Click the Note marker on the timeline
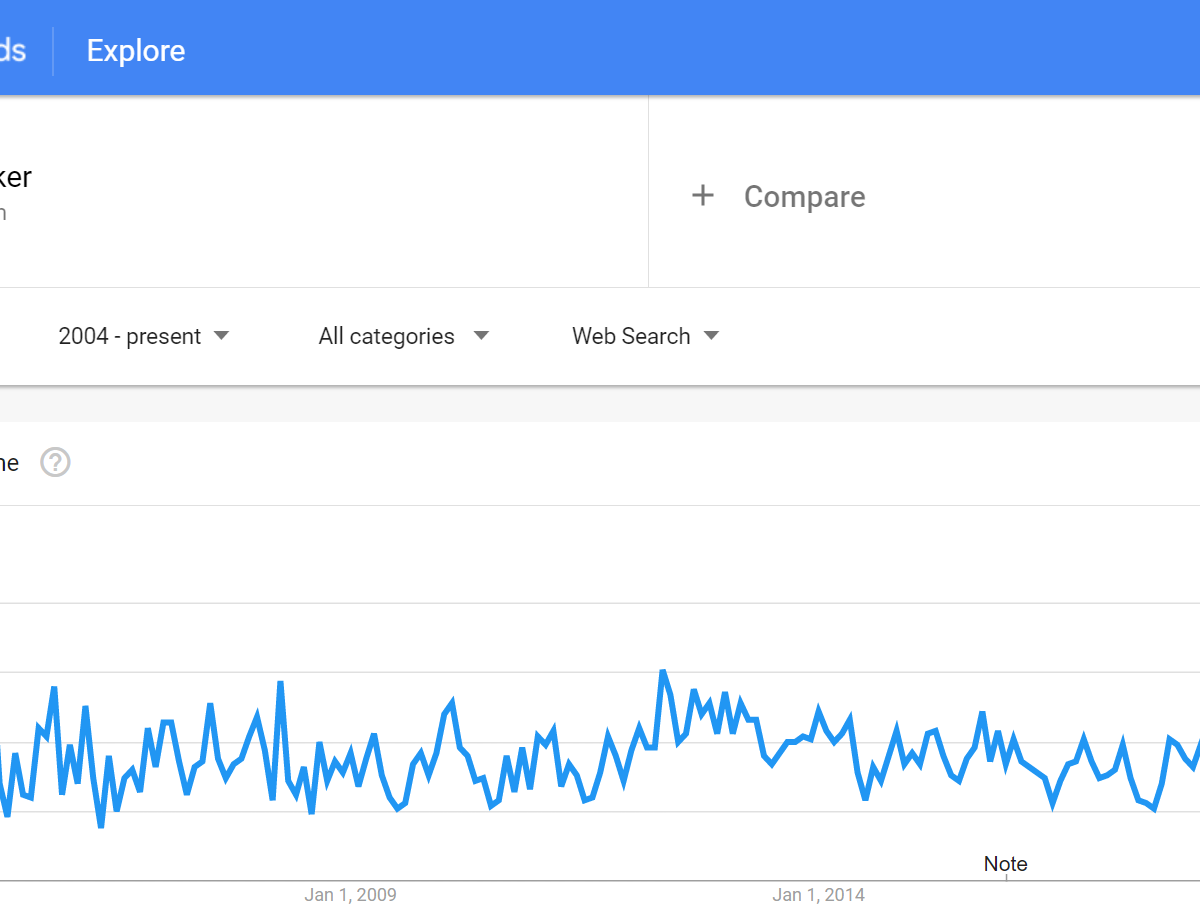Screen dimensions: 1200x912 [x=1005, y=864]
